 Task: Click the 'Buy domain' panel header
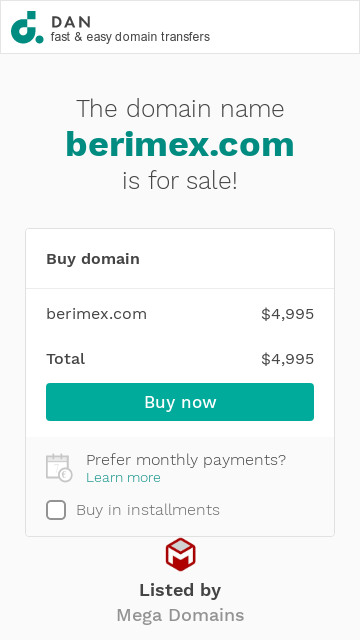[x=93, y=259]
